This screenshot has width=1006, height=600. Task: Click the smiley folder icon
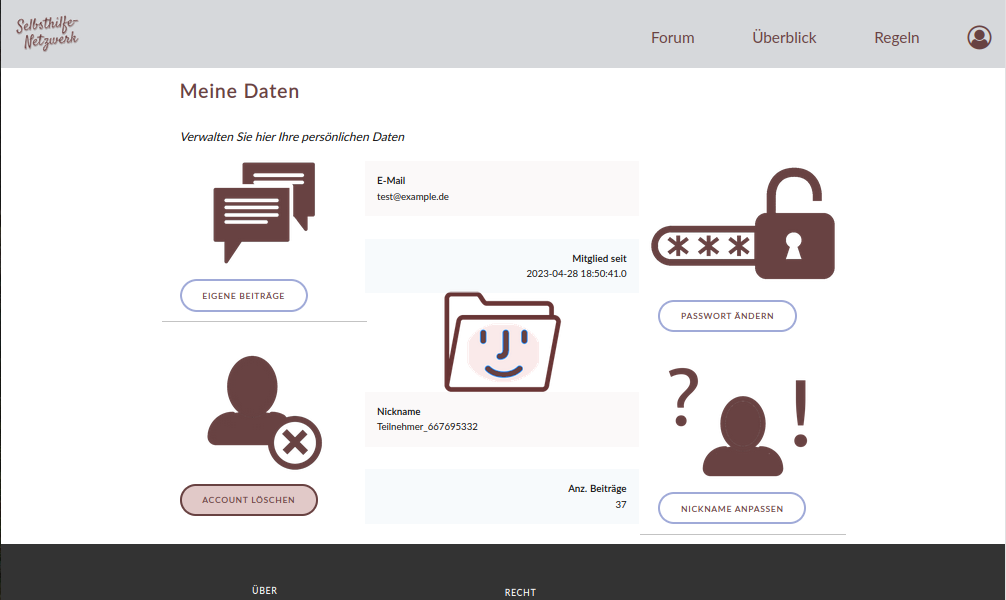502,342
